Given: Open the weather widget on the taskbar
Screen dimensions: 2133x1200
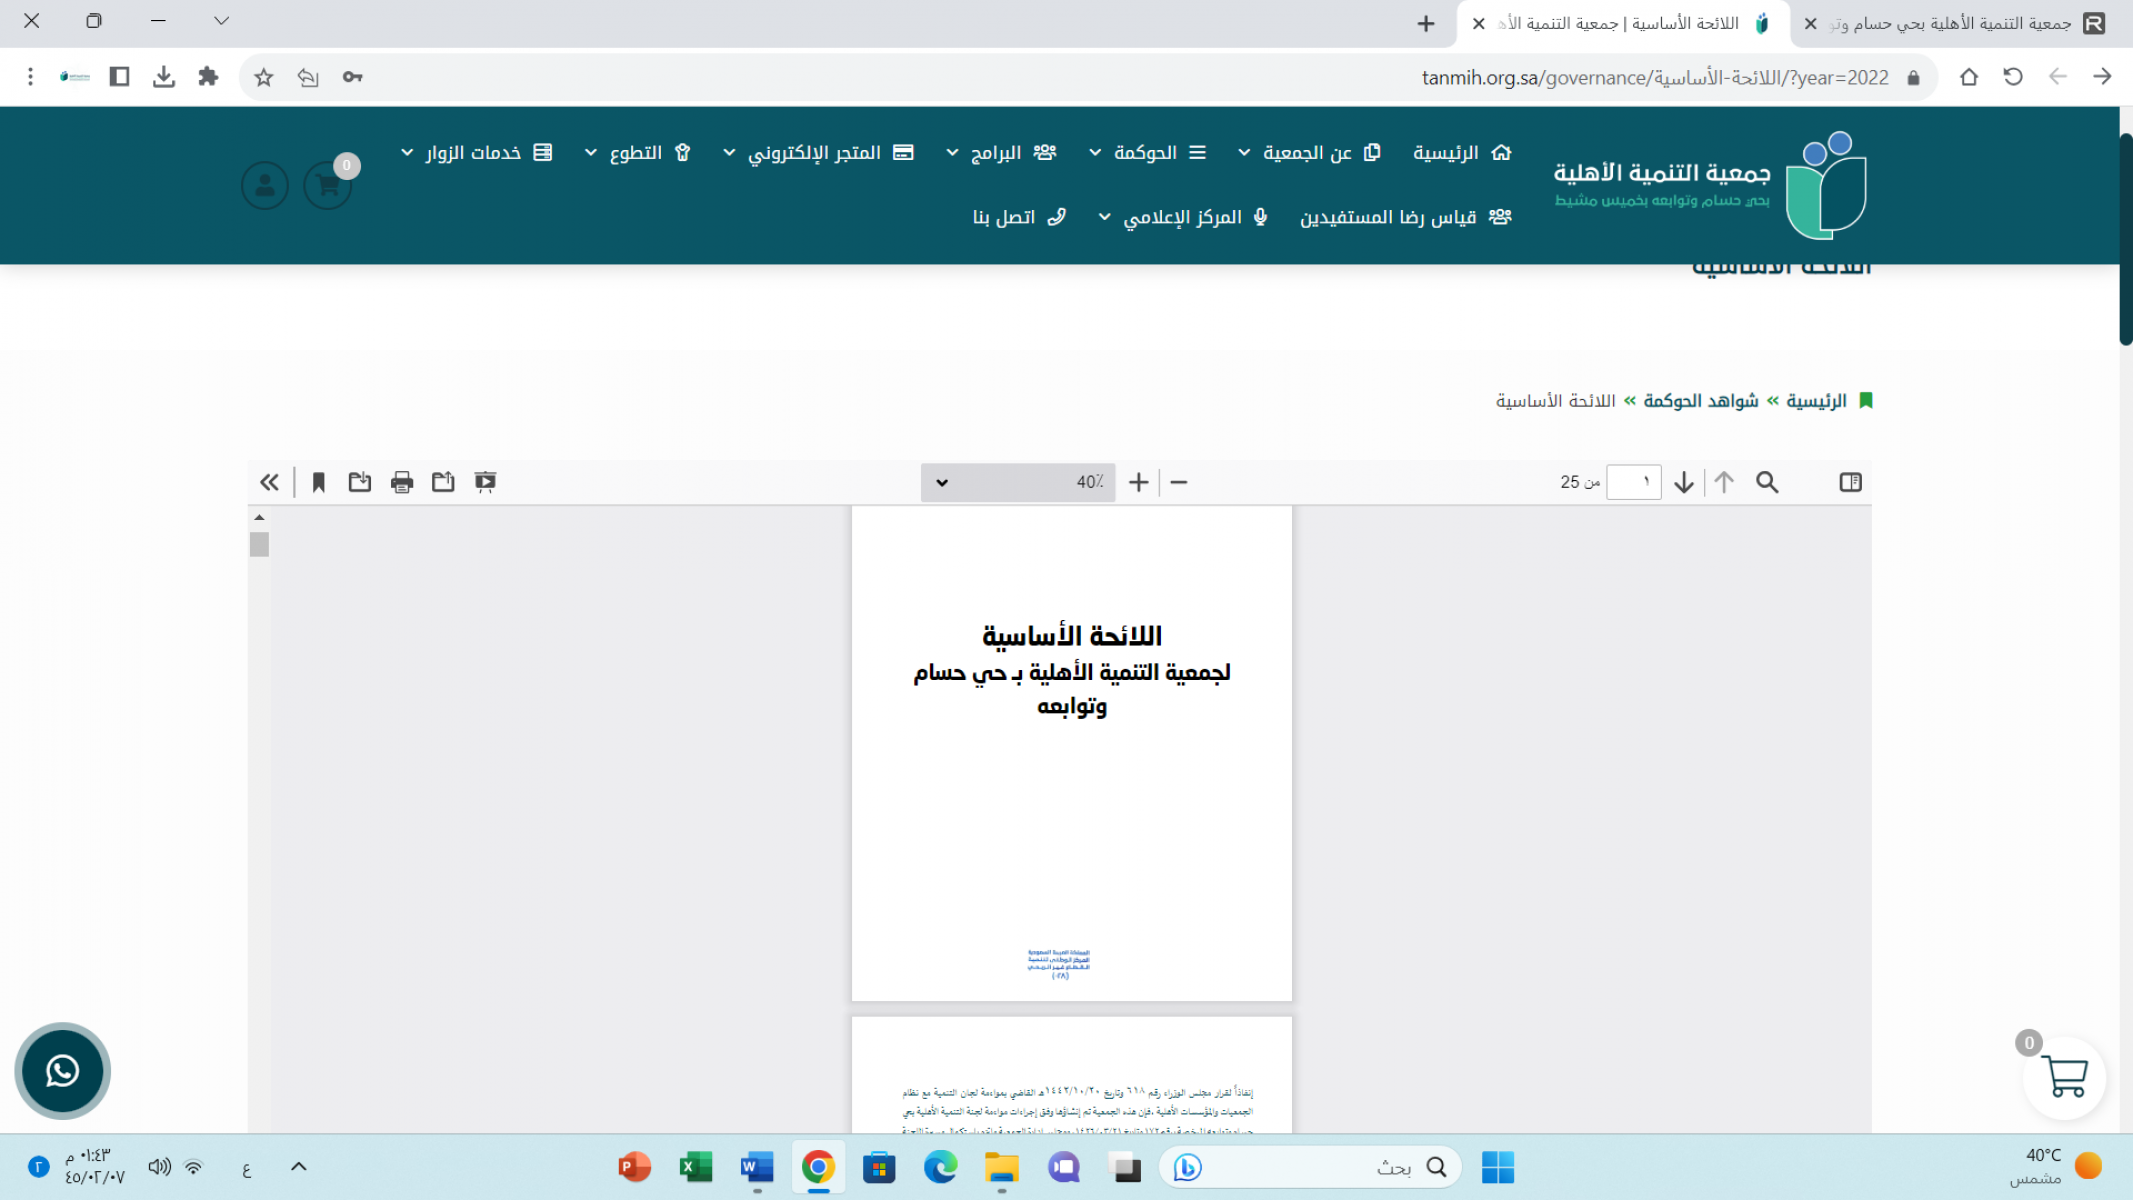Looking at the screenshot, I should click(x=2056, y=1167).
